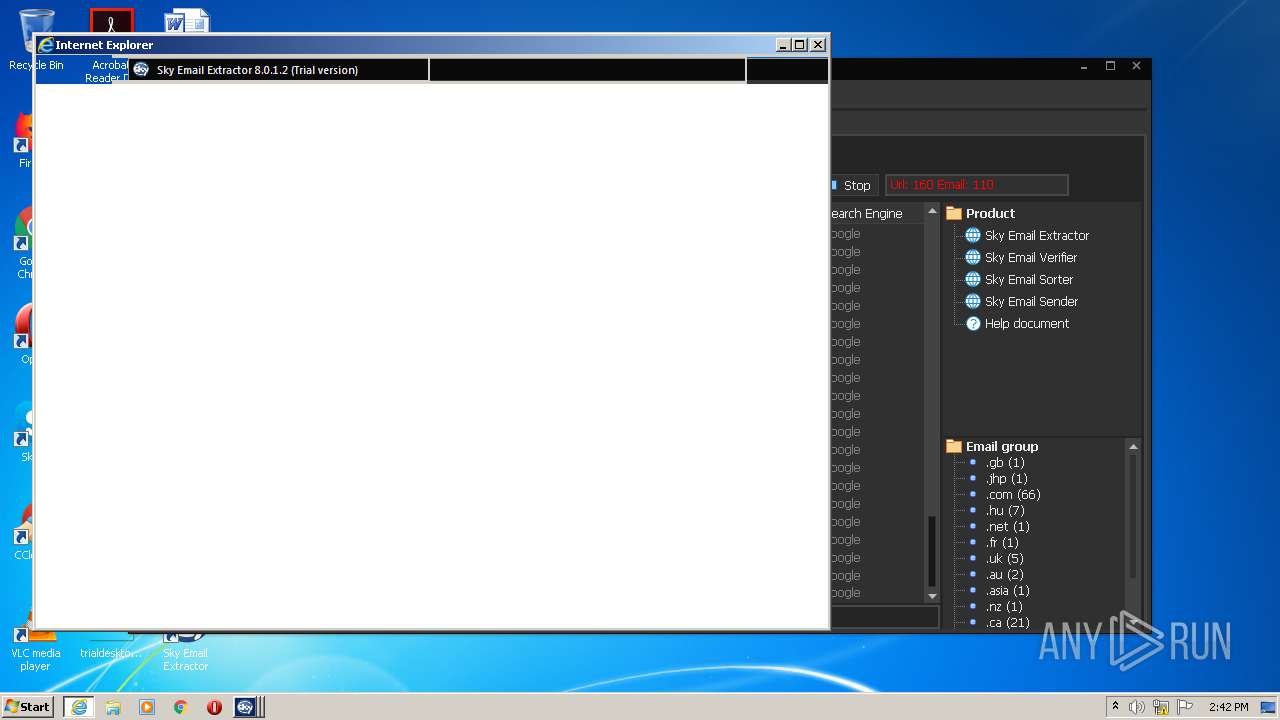Click the Sky Email Extractor trial version tab
The height and width of the screenshot is (720, 1280).
point(278,70)
